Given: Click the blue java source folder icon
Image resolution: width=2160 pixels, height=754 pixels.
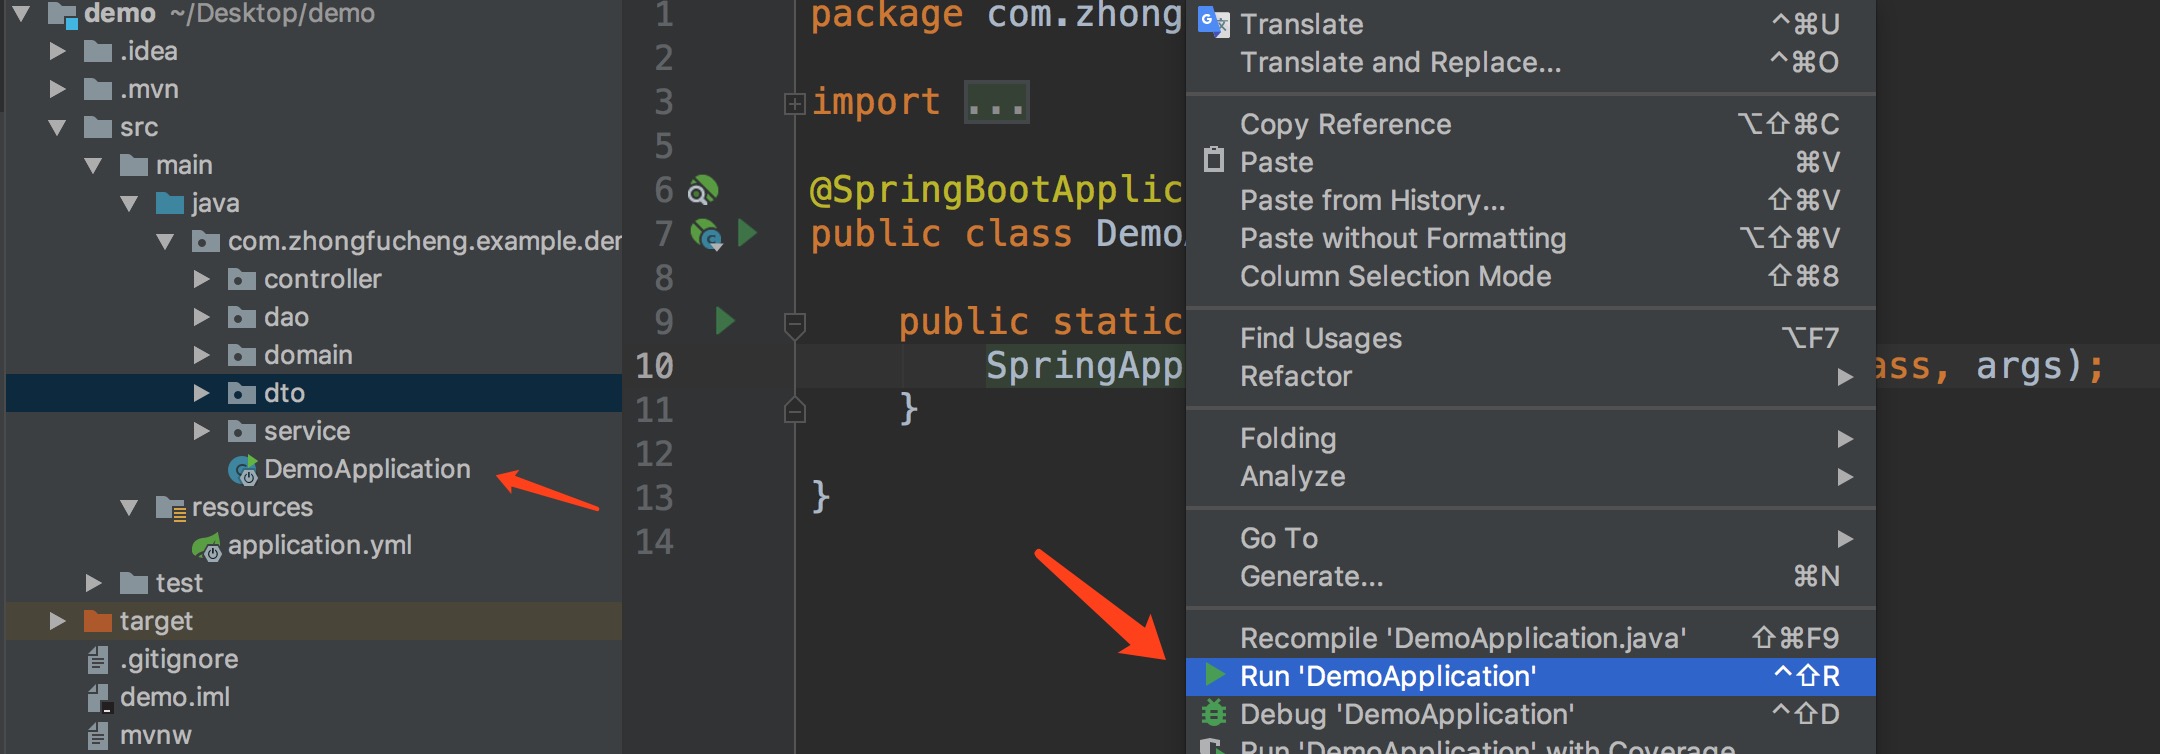Looking at the screenshot, I should point(170,203).
